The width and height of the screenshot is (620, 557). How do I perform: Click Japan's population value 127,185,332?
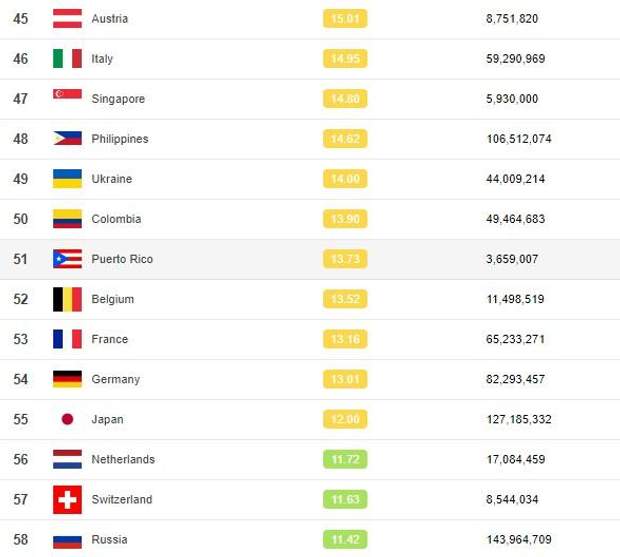coord(519,419)
